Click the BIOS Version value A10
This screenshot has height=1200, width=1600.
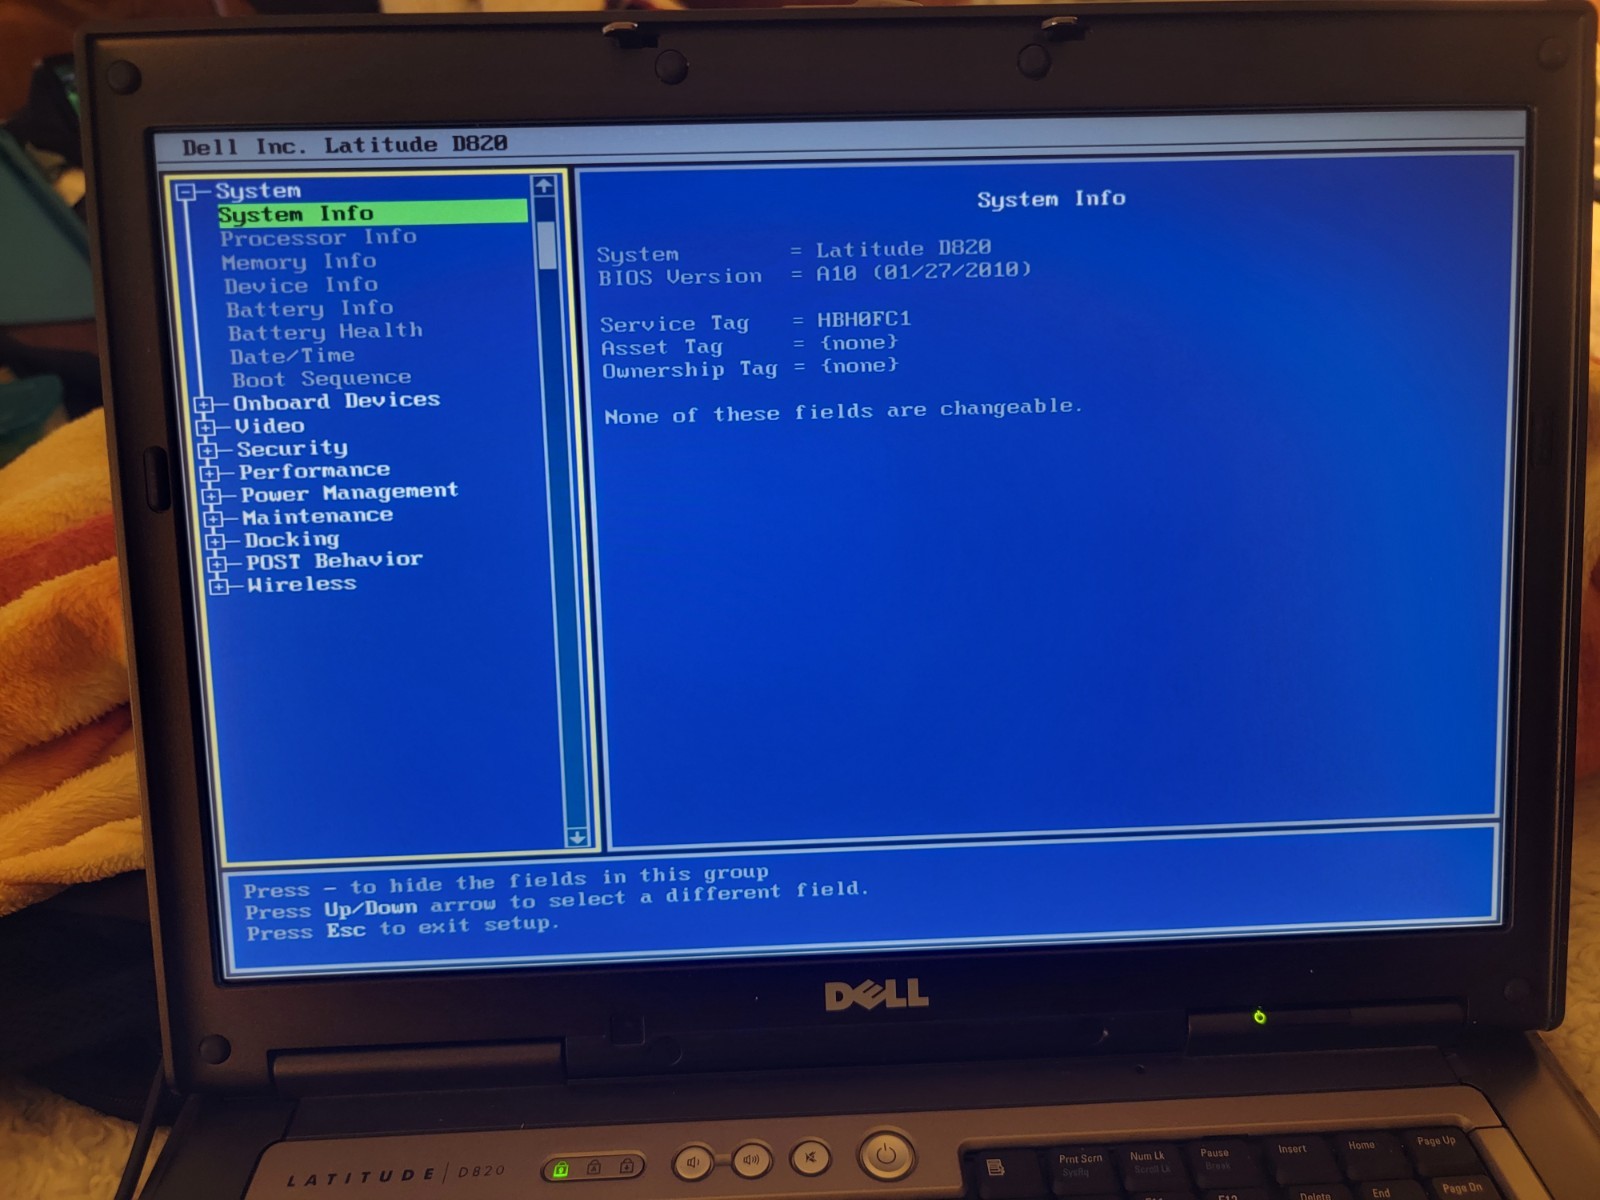point(923,271)
